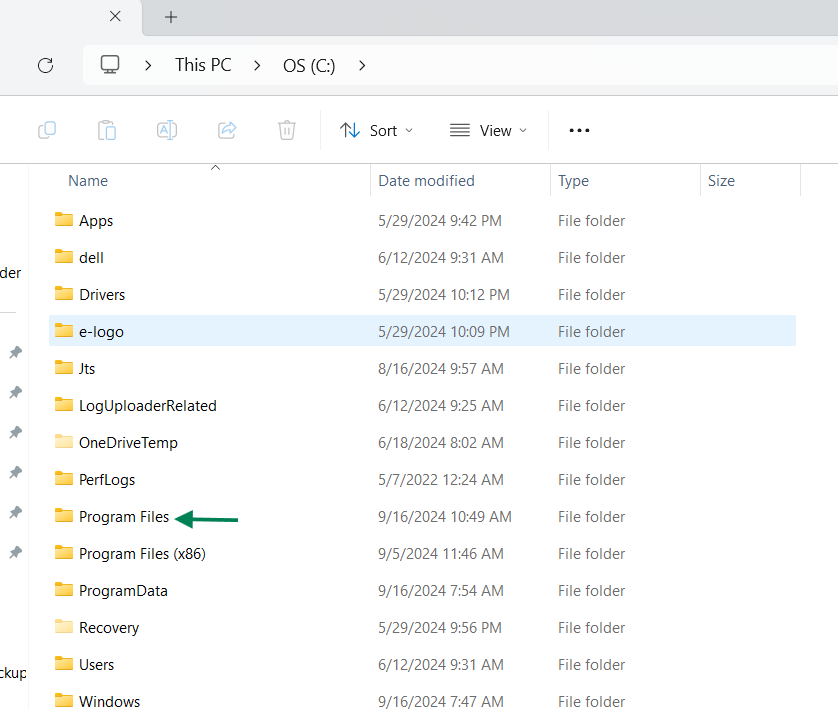The image size is (838, 710).
Task: Expand chevron after the PC icon
Action: (148, 65)
